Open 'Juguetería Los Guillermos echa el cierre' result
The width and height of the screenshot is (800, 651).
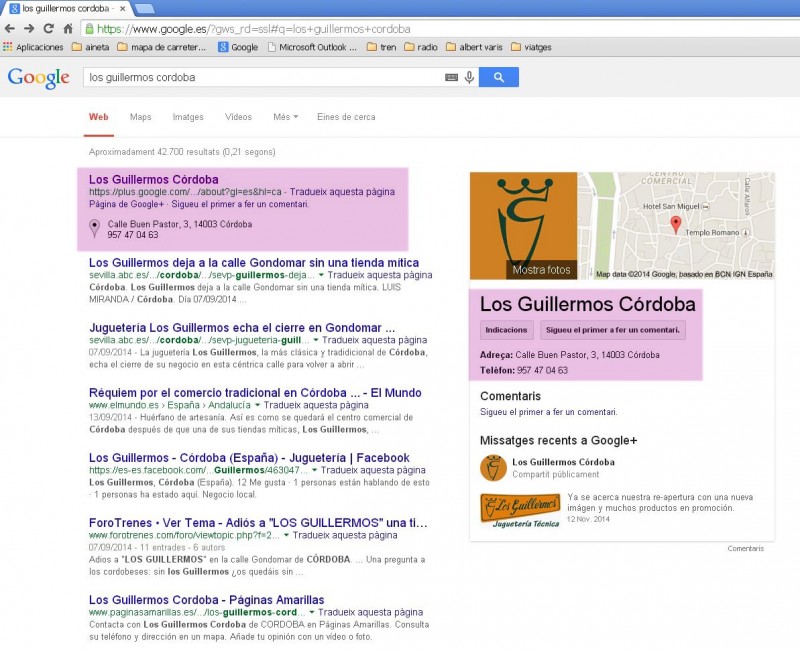242,328
